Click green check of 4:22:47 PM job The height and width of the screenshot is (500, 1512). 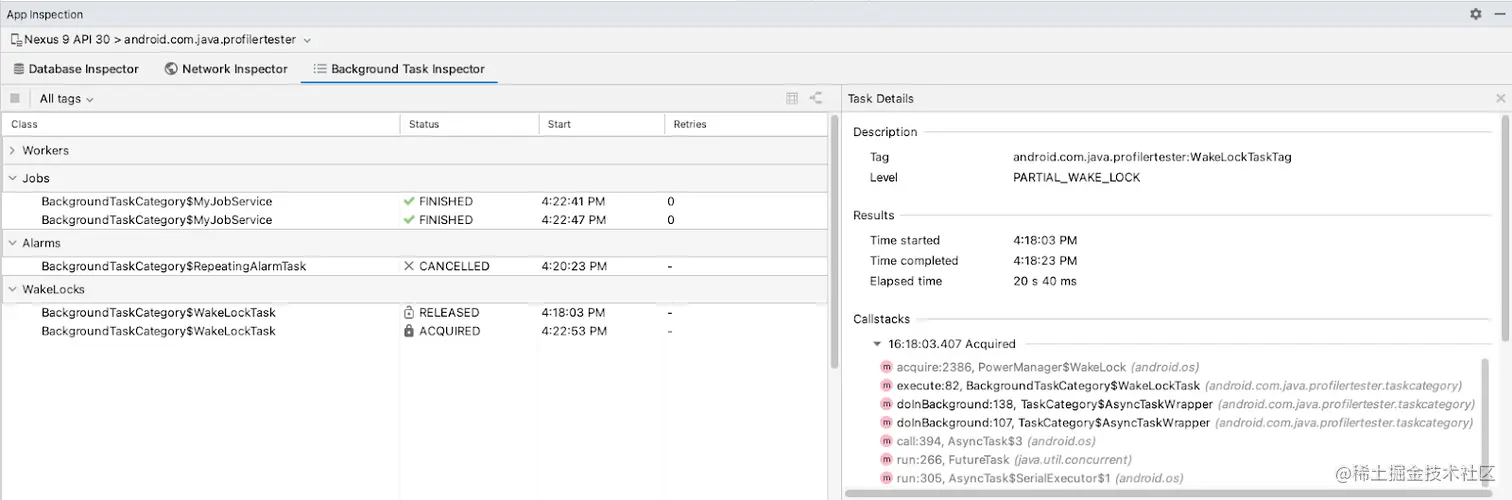409,219
